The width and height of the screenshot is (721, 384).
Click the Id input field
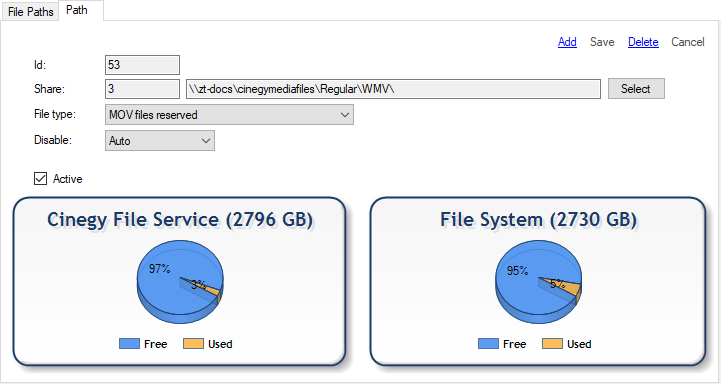pos(142,65)
